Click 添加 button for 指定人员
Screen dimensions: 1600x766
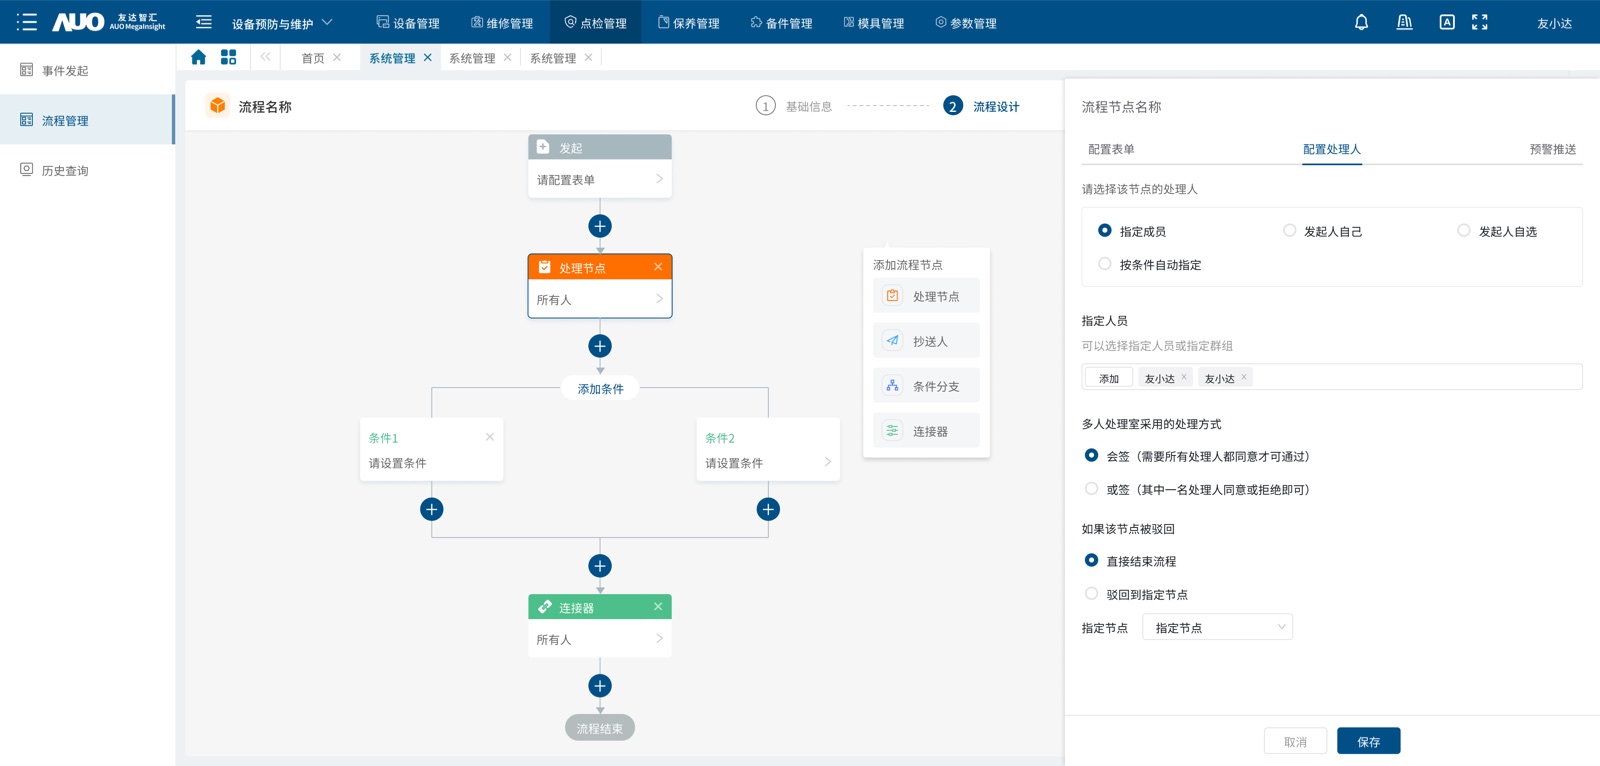[1109, 378]
